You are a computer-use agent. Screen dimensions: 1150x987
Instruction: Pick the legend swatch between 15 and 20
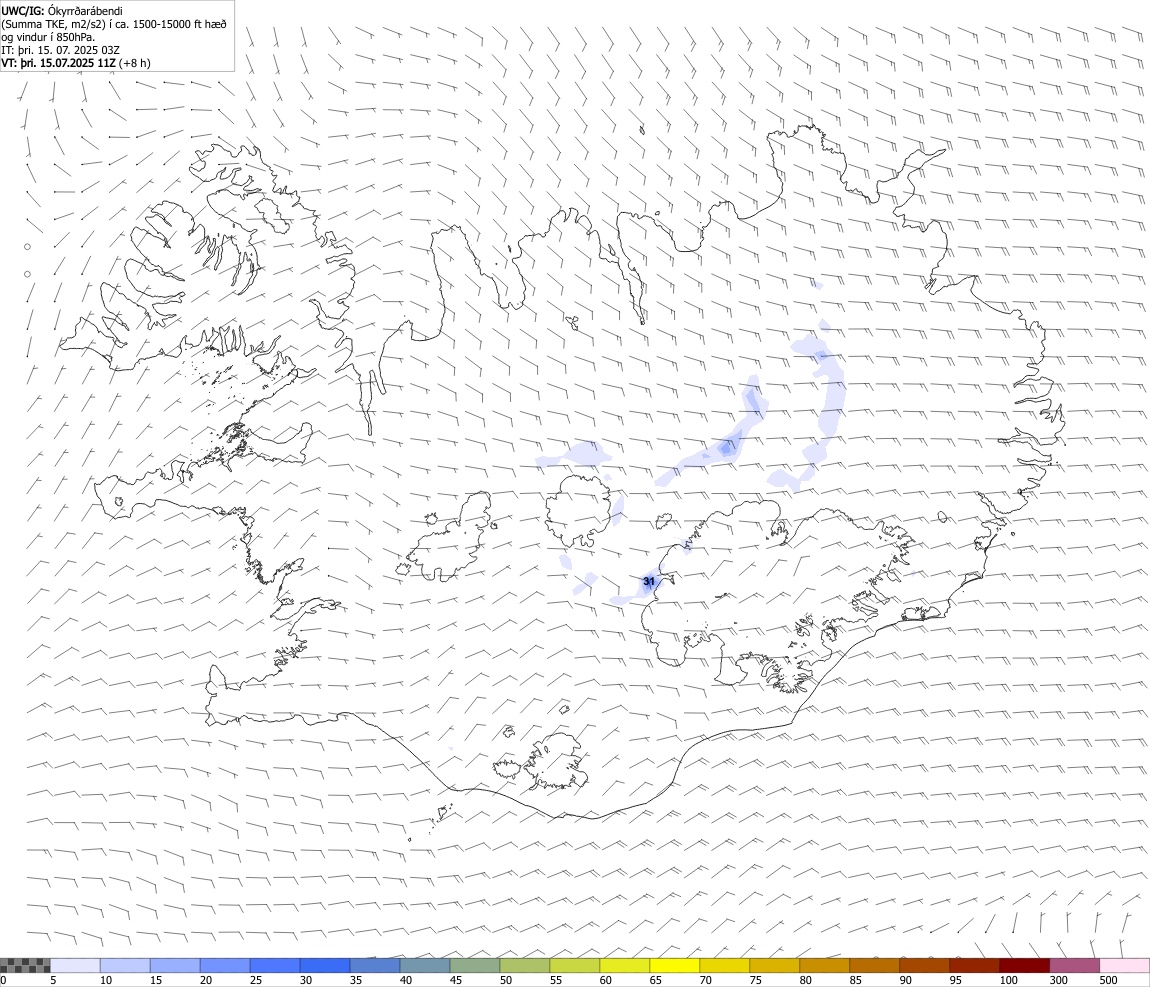pos(175,965)
